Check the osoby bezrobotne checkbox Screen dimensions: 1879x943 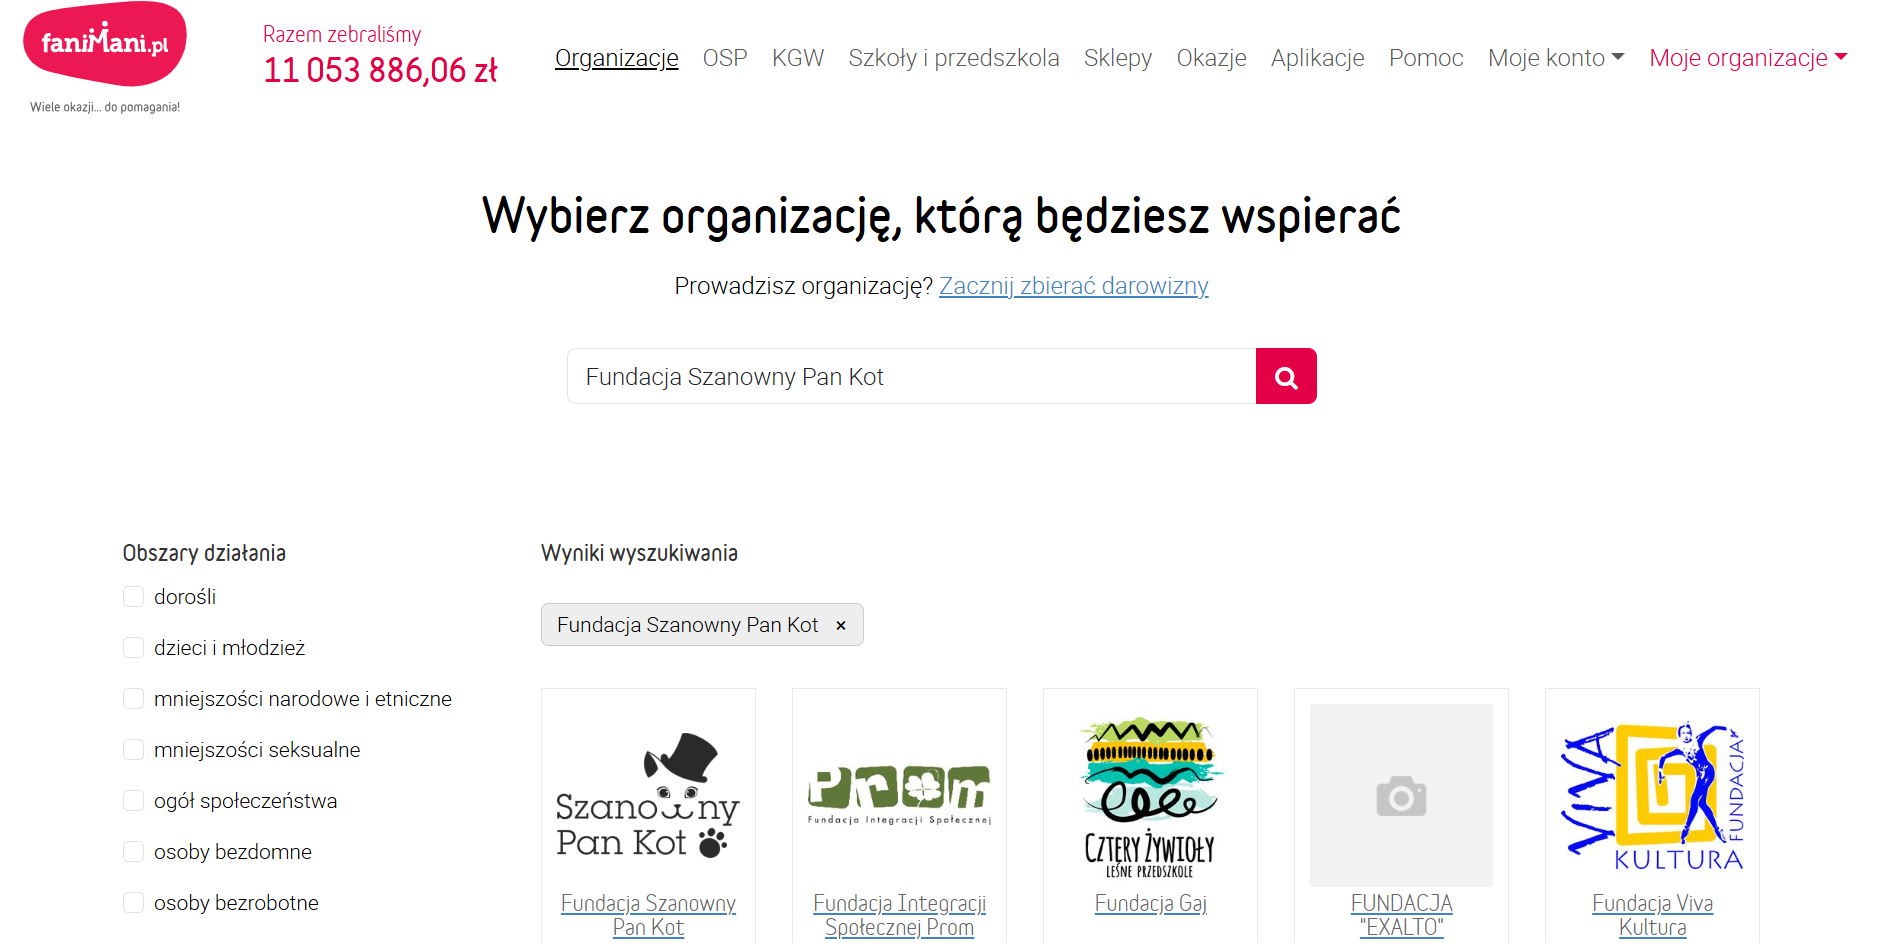pos(133,903)
